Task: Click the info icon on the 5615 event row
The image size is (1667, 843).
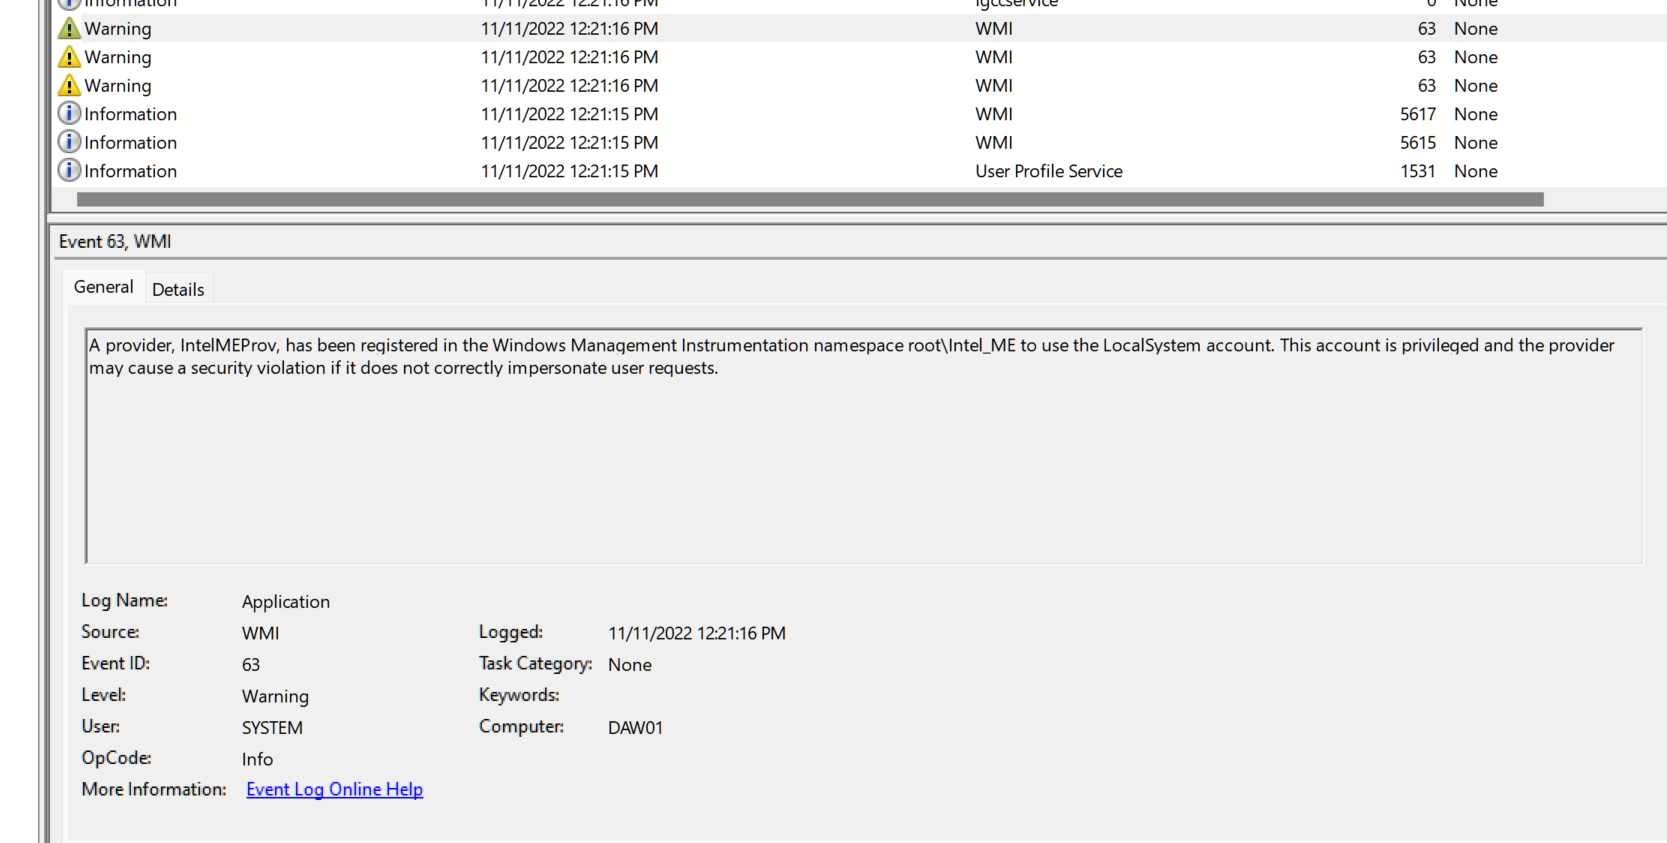Action: point(69,142)
